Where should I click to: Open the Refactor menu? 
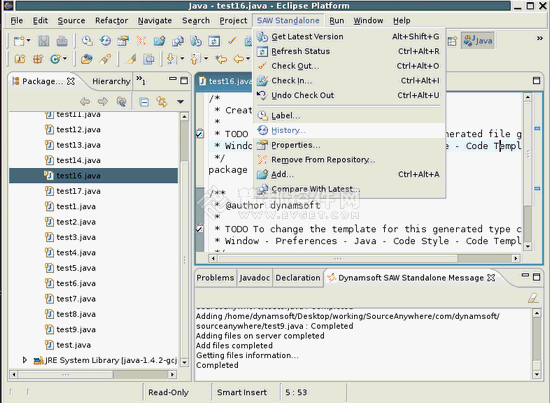[x=112, y=21]
